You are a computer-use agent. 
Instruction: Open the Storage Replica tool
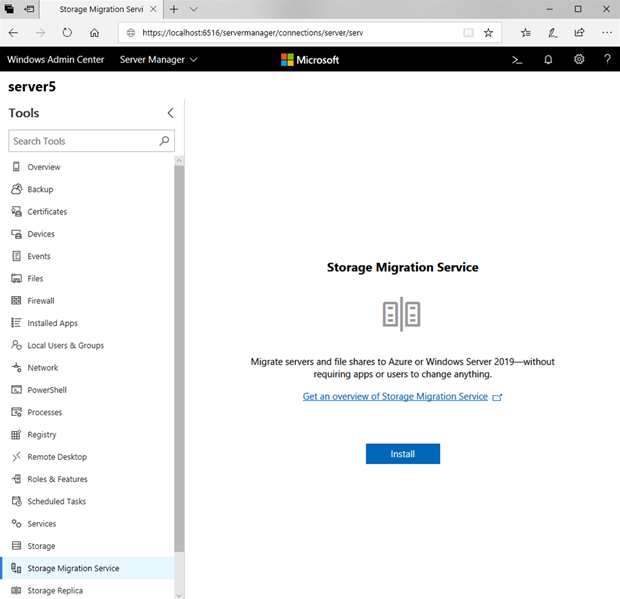pyautogui.click(x=87, y=590)
